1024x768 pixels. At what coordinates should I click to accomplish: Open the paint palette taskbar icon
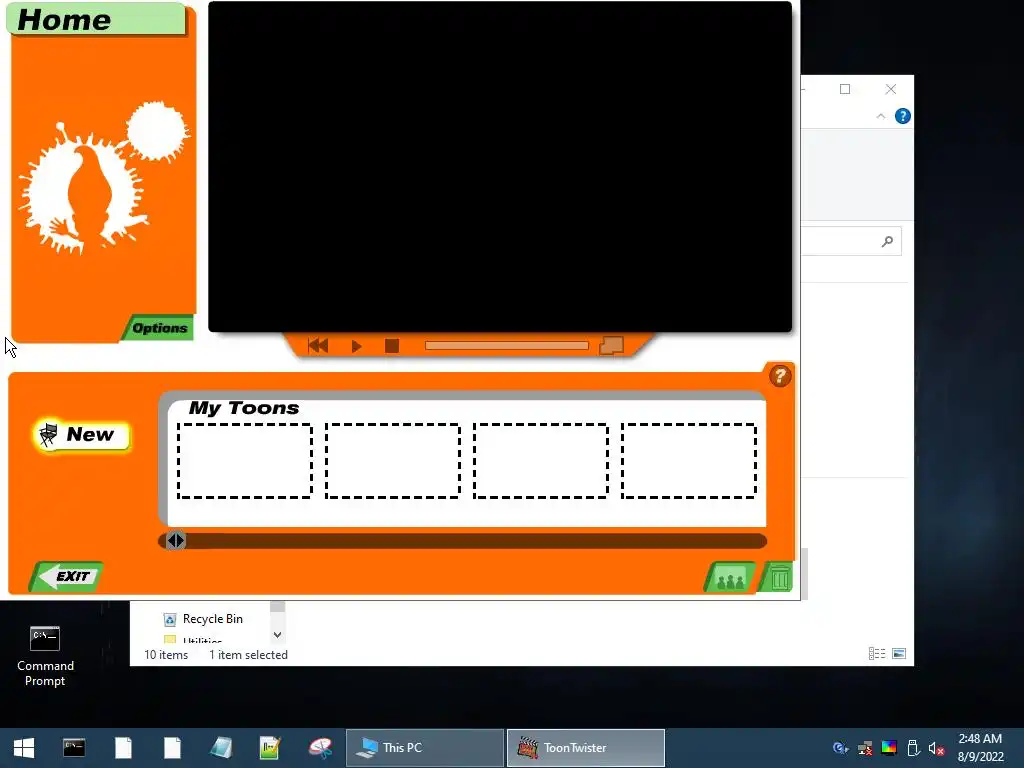pos(320,748)
